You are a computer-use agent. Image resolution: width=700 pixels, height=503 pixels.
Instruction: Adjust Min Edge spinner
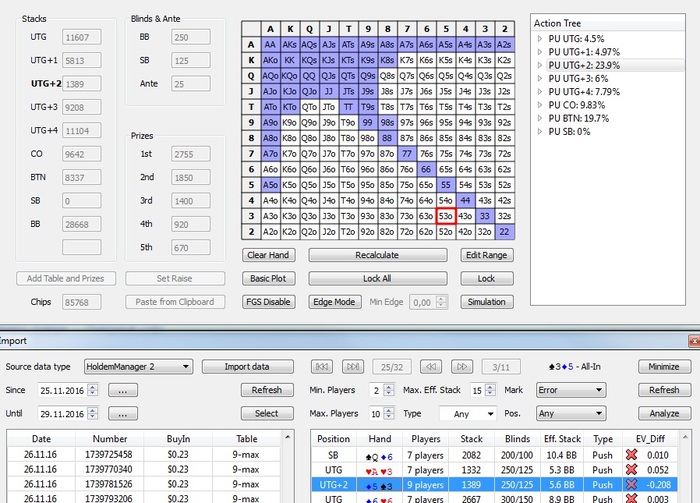tap(441, 302)
